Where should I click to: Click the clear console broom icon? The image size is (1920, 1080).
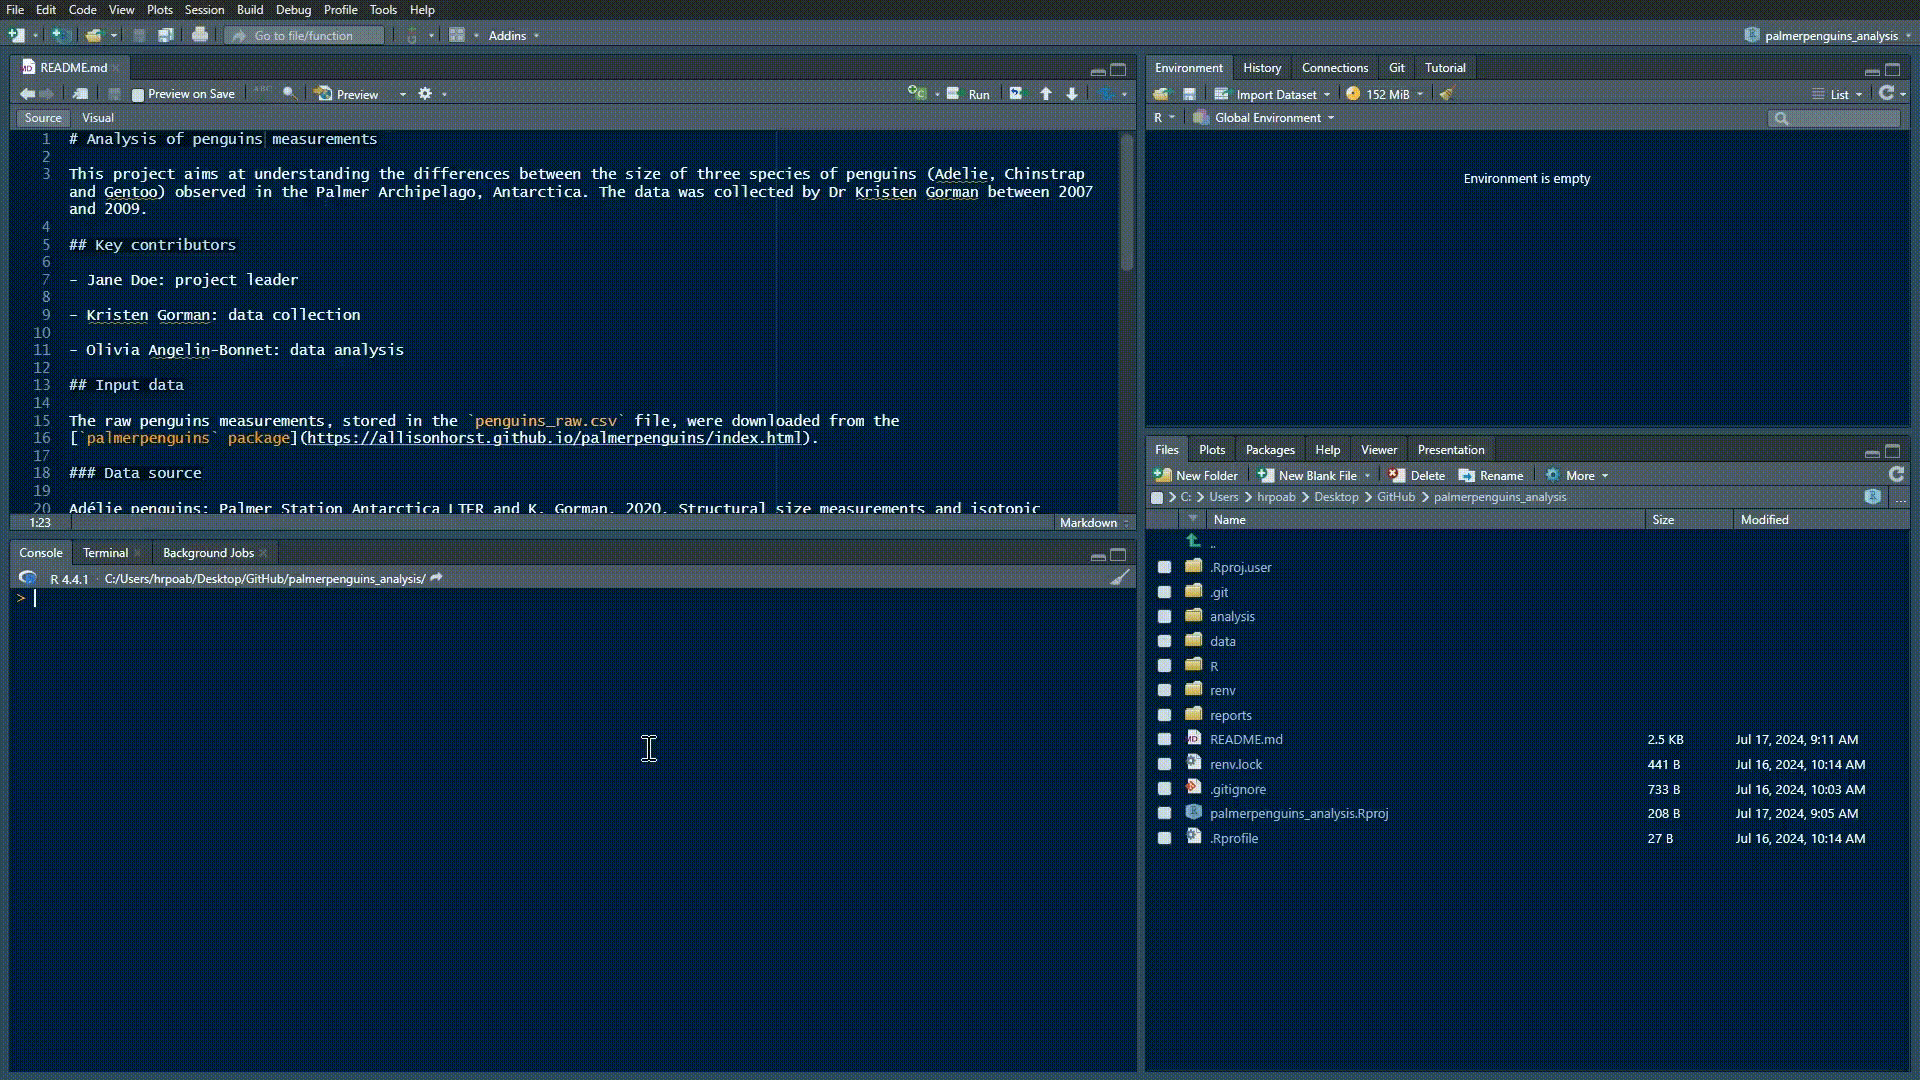tap(1120, 578)
